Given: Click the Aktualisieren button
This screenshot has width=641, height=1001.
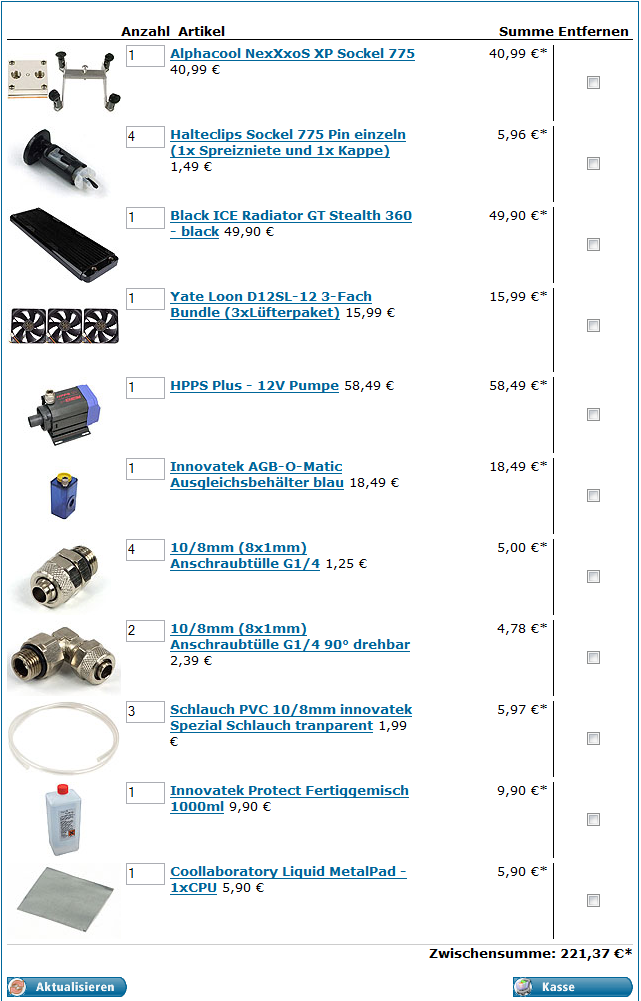Looking at the screenshot, I should (x=67, y=986).
